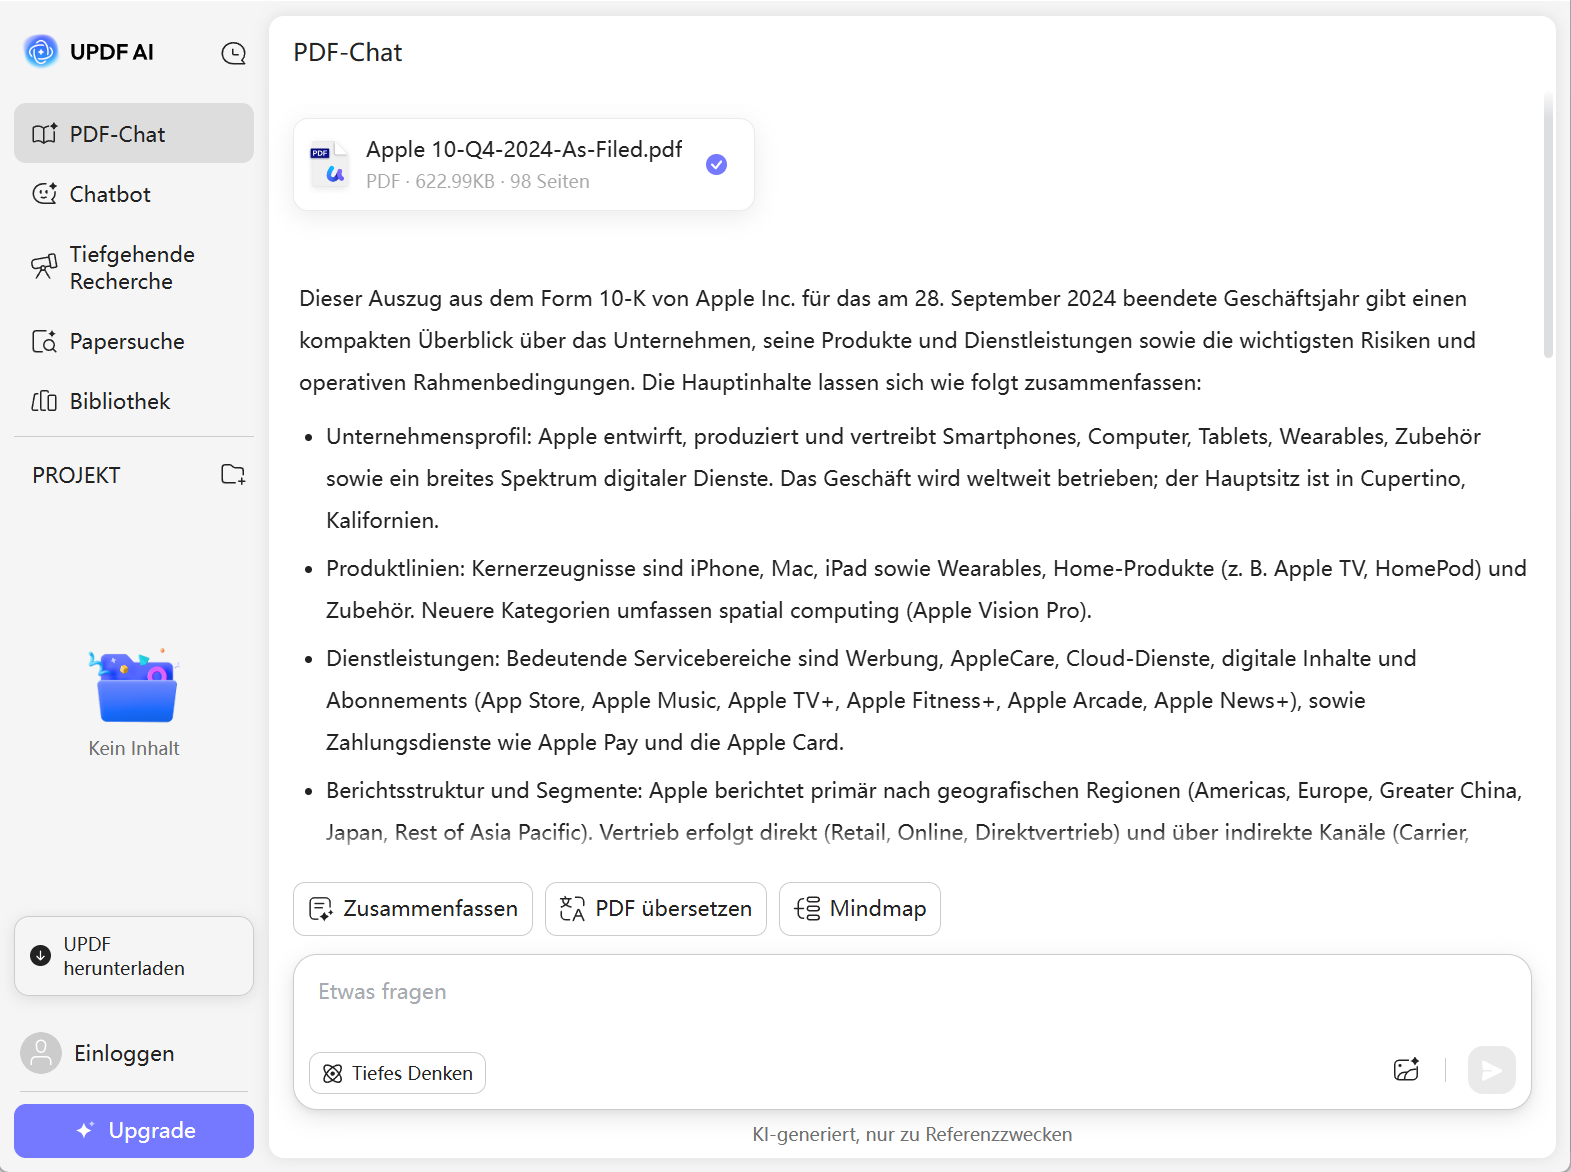Click the Papersuche document-search icon
Image resolution: width=1571 pixels, height=1172 pixels.
(x=45, y=341)
